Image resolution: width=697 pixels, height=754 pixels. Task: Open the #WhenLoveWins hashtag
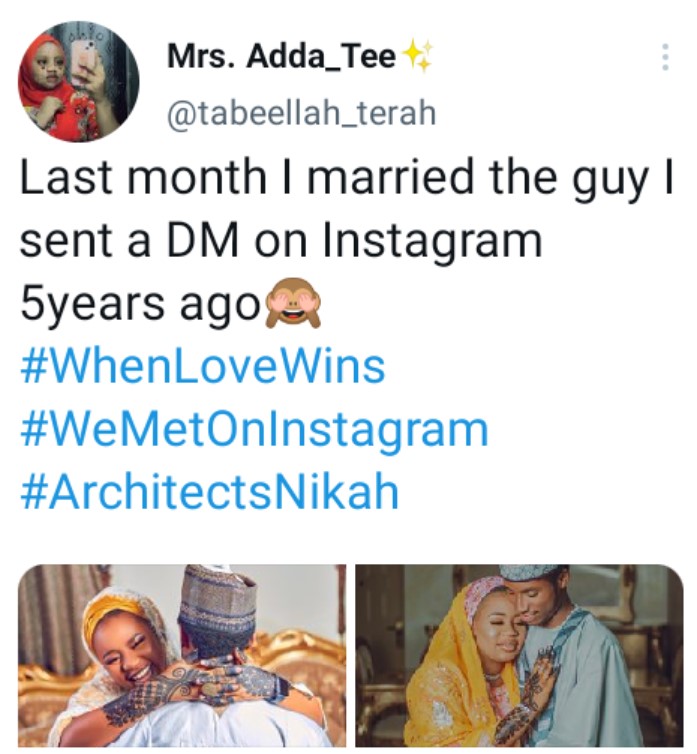point(202,367)
